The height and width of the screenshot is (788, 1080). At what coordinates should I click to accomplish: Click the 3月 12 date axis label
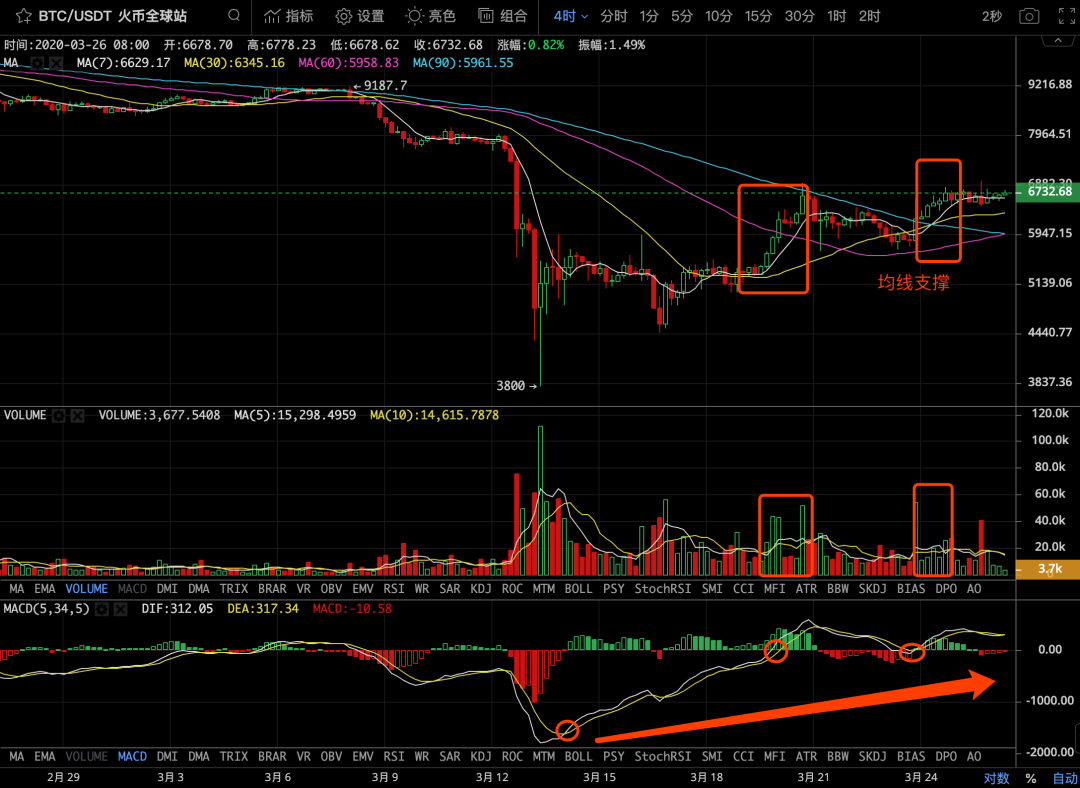pos(491,778)
